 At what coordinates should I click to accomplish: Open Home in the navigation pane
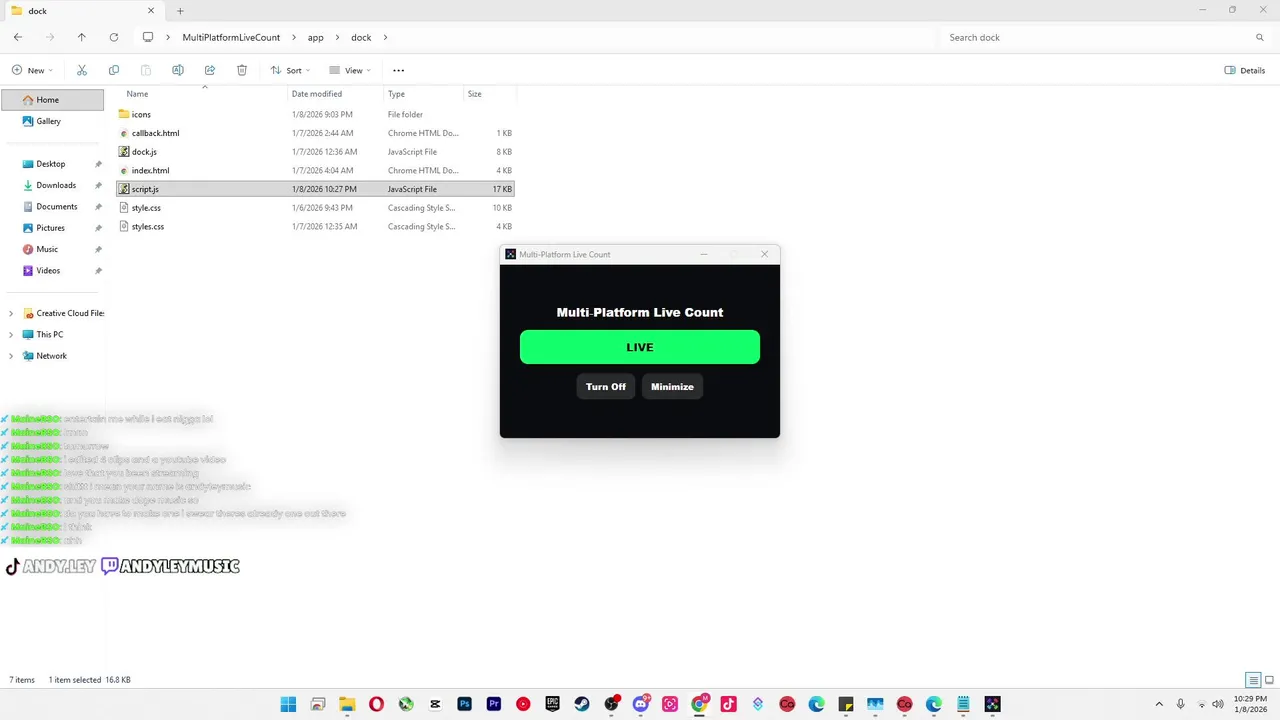pos(53,100)
